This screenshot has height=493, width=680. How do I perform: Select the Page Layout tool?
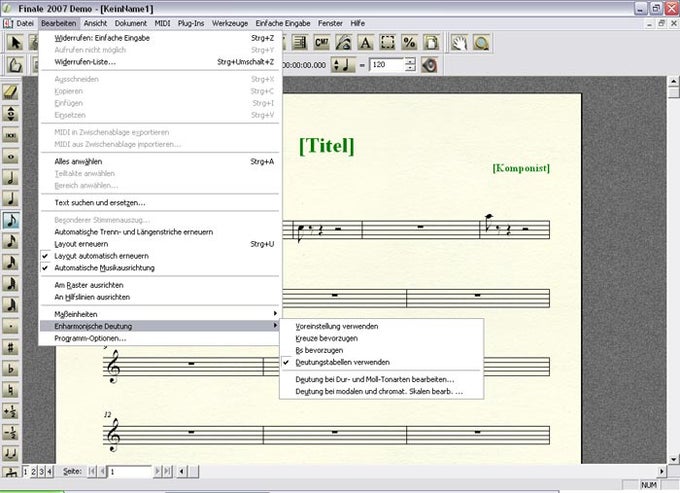(x=432, y=42)
